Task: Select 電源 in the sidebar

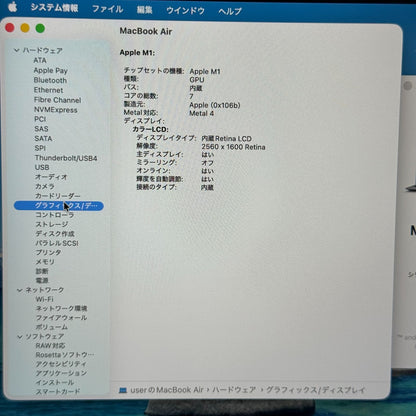Action: (42, 281)
